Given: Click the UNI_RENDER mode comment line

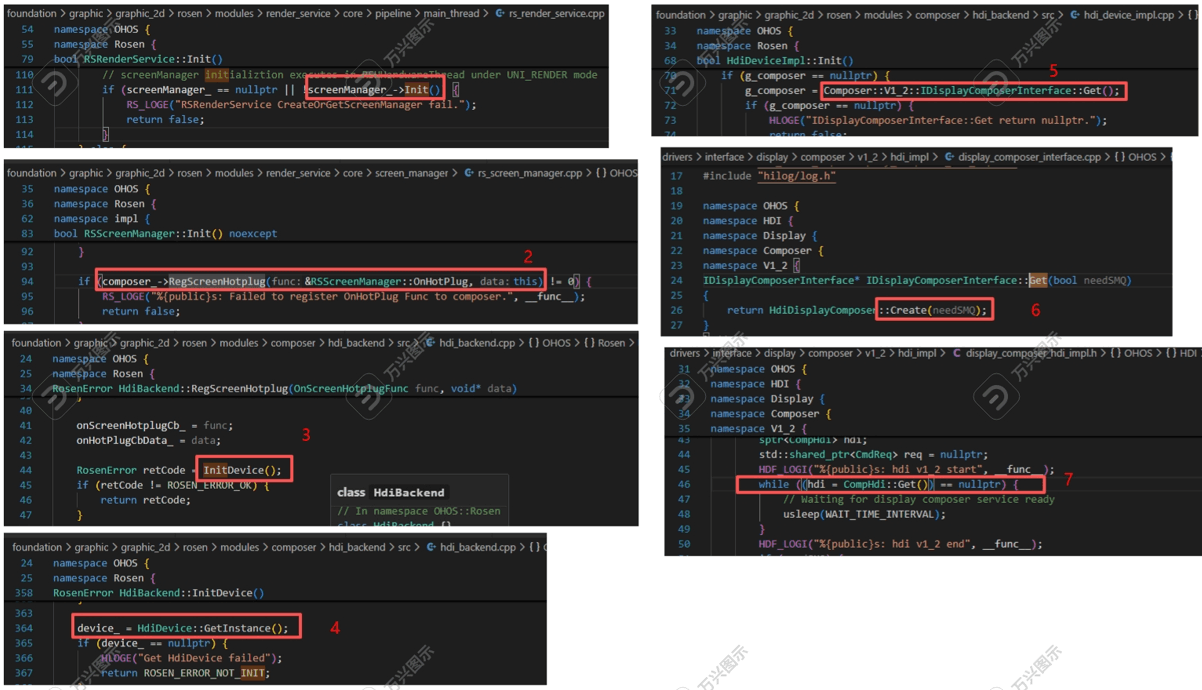Looking at the screenshot, I should (x=349, y=74).
